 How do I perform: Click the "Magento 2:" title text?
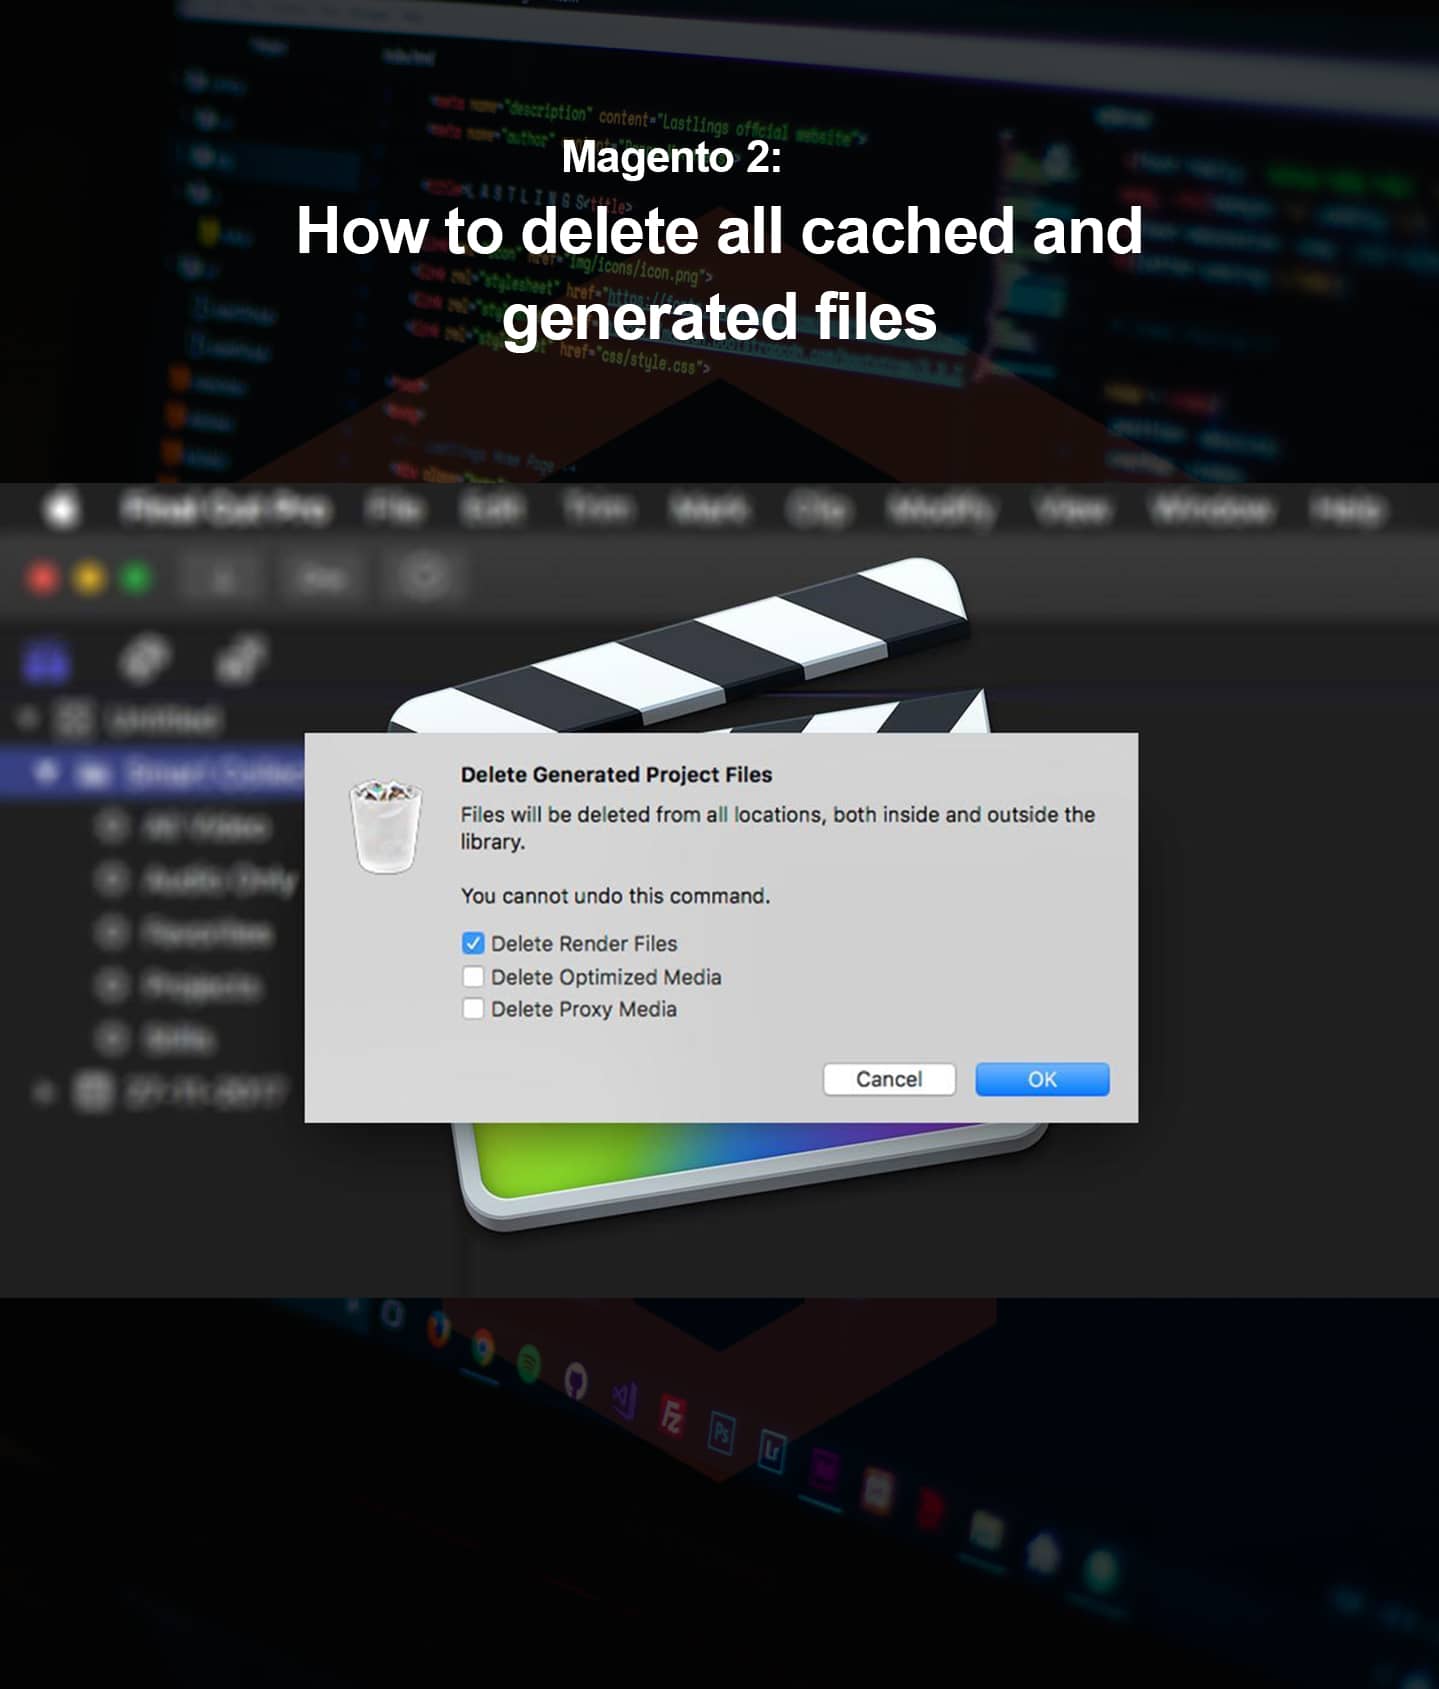pos(672,156)
